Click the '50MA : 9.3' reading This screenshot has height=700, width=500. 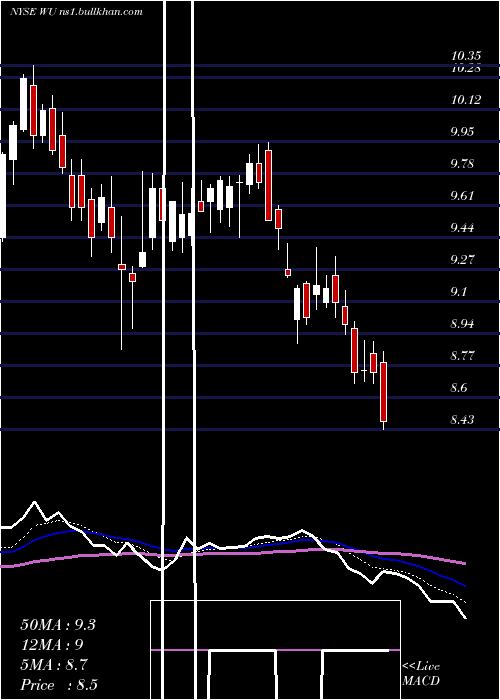click(x=58, y=625)
